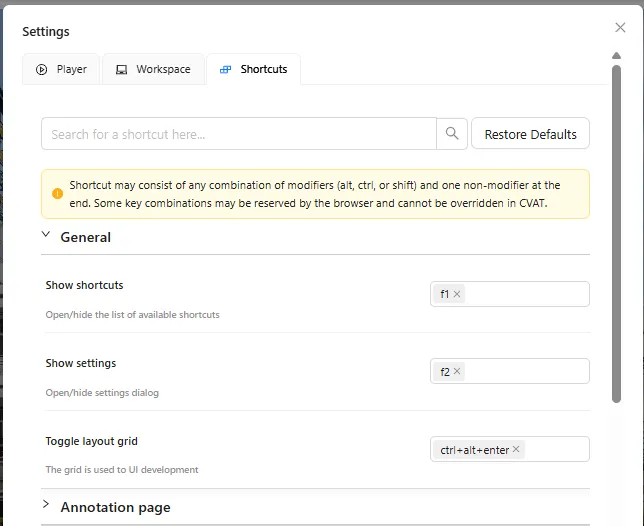Remove the f1 shortcut tag
The image size is (644, 526).
[x=457, y=294]
